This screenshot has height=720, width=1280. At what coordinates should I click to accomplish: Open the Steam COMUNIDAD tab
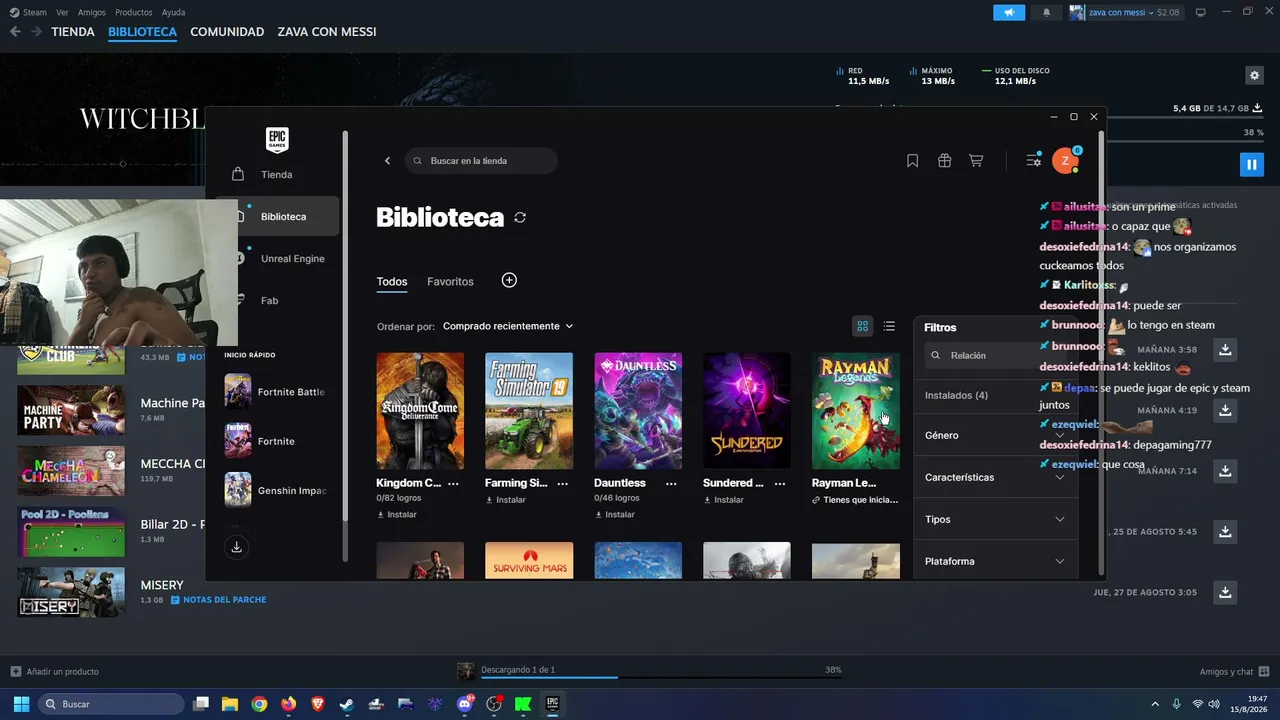(x=227, y=32)
